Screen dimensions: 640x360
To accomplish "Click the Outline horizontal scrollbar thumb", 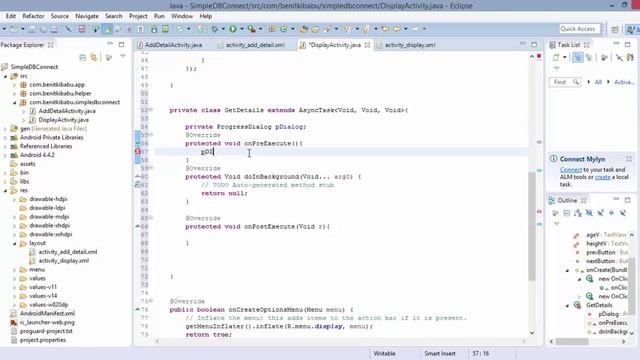I will (572, 342).
